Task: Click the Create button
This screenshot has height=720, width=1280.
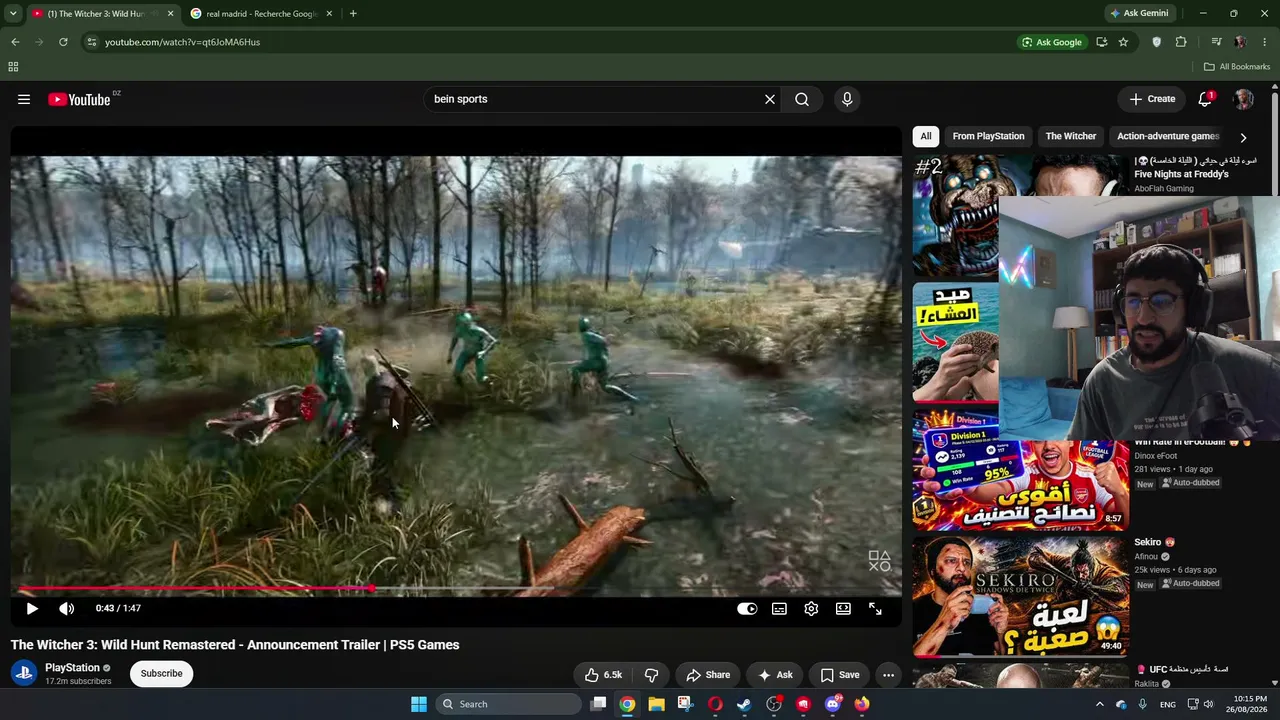Action: click(x=1152, y=99)
